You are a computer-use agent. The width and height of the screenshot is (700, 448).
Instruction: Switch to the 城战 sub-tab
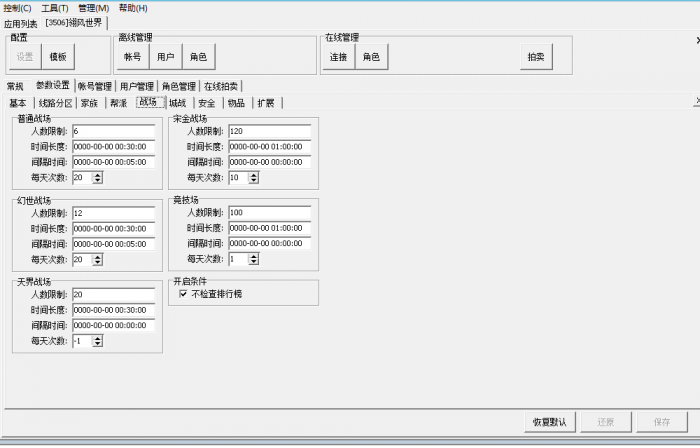coord(177,102)
